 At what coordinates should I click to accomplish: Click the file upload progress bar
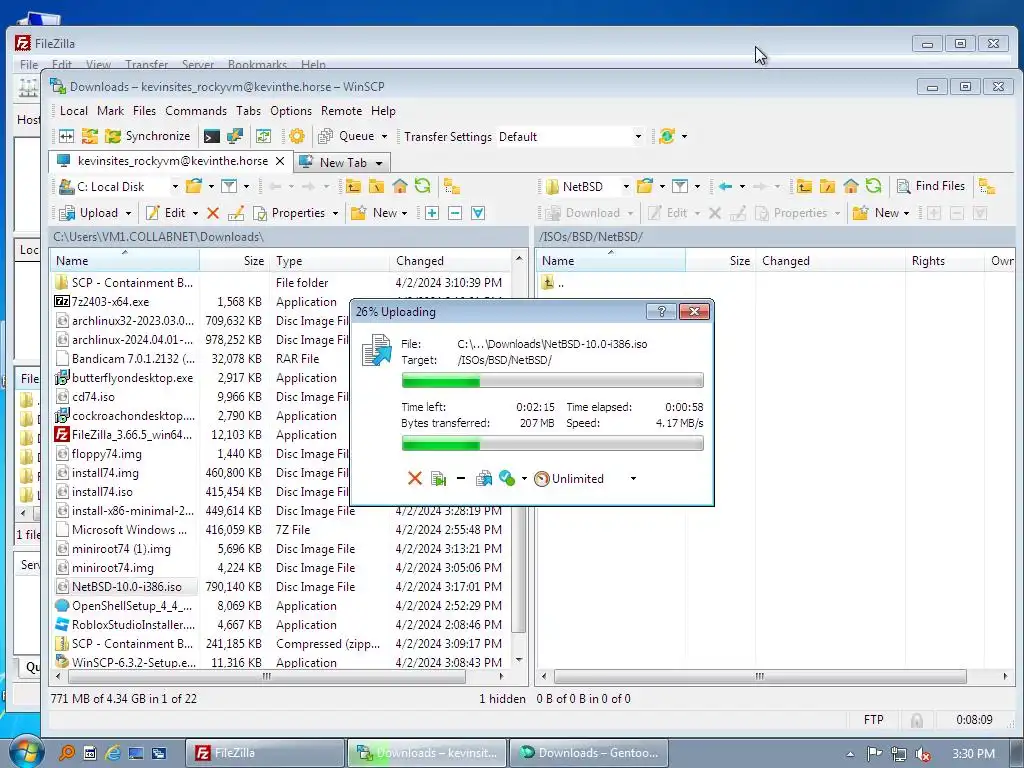pyautogui.click(x=552, y=381)
